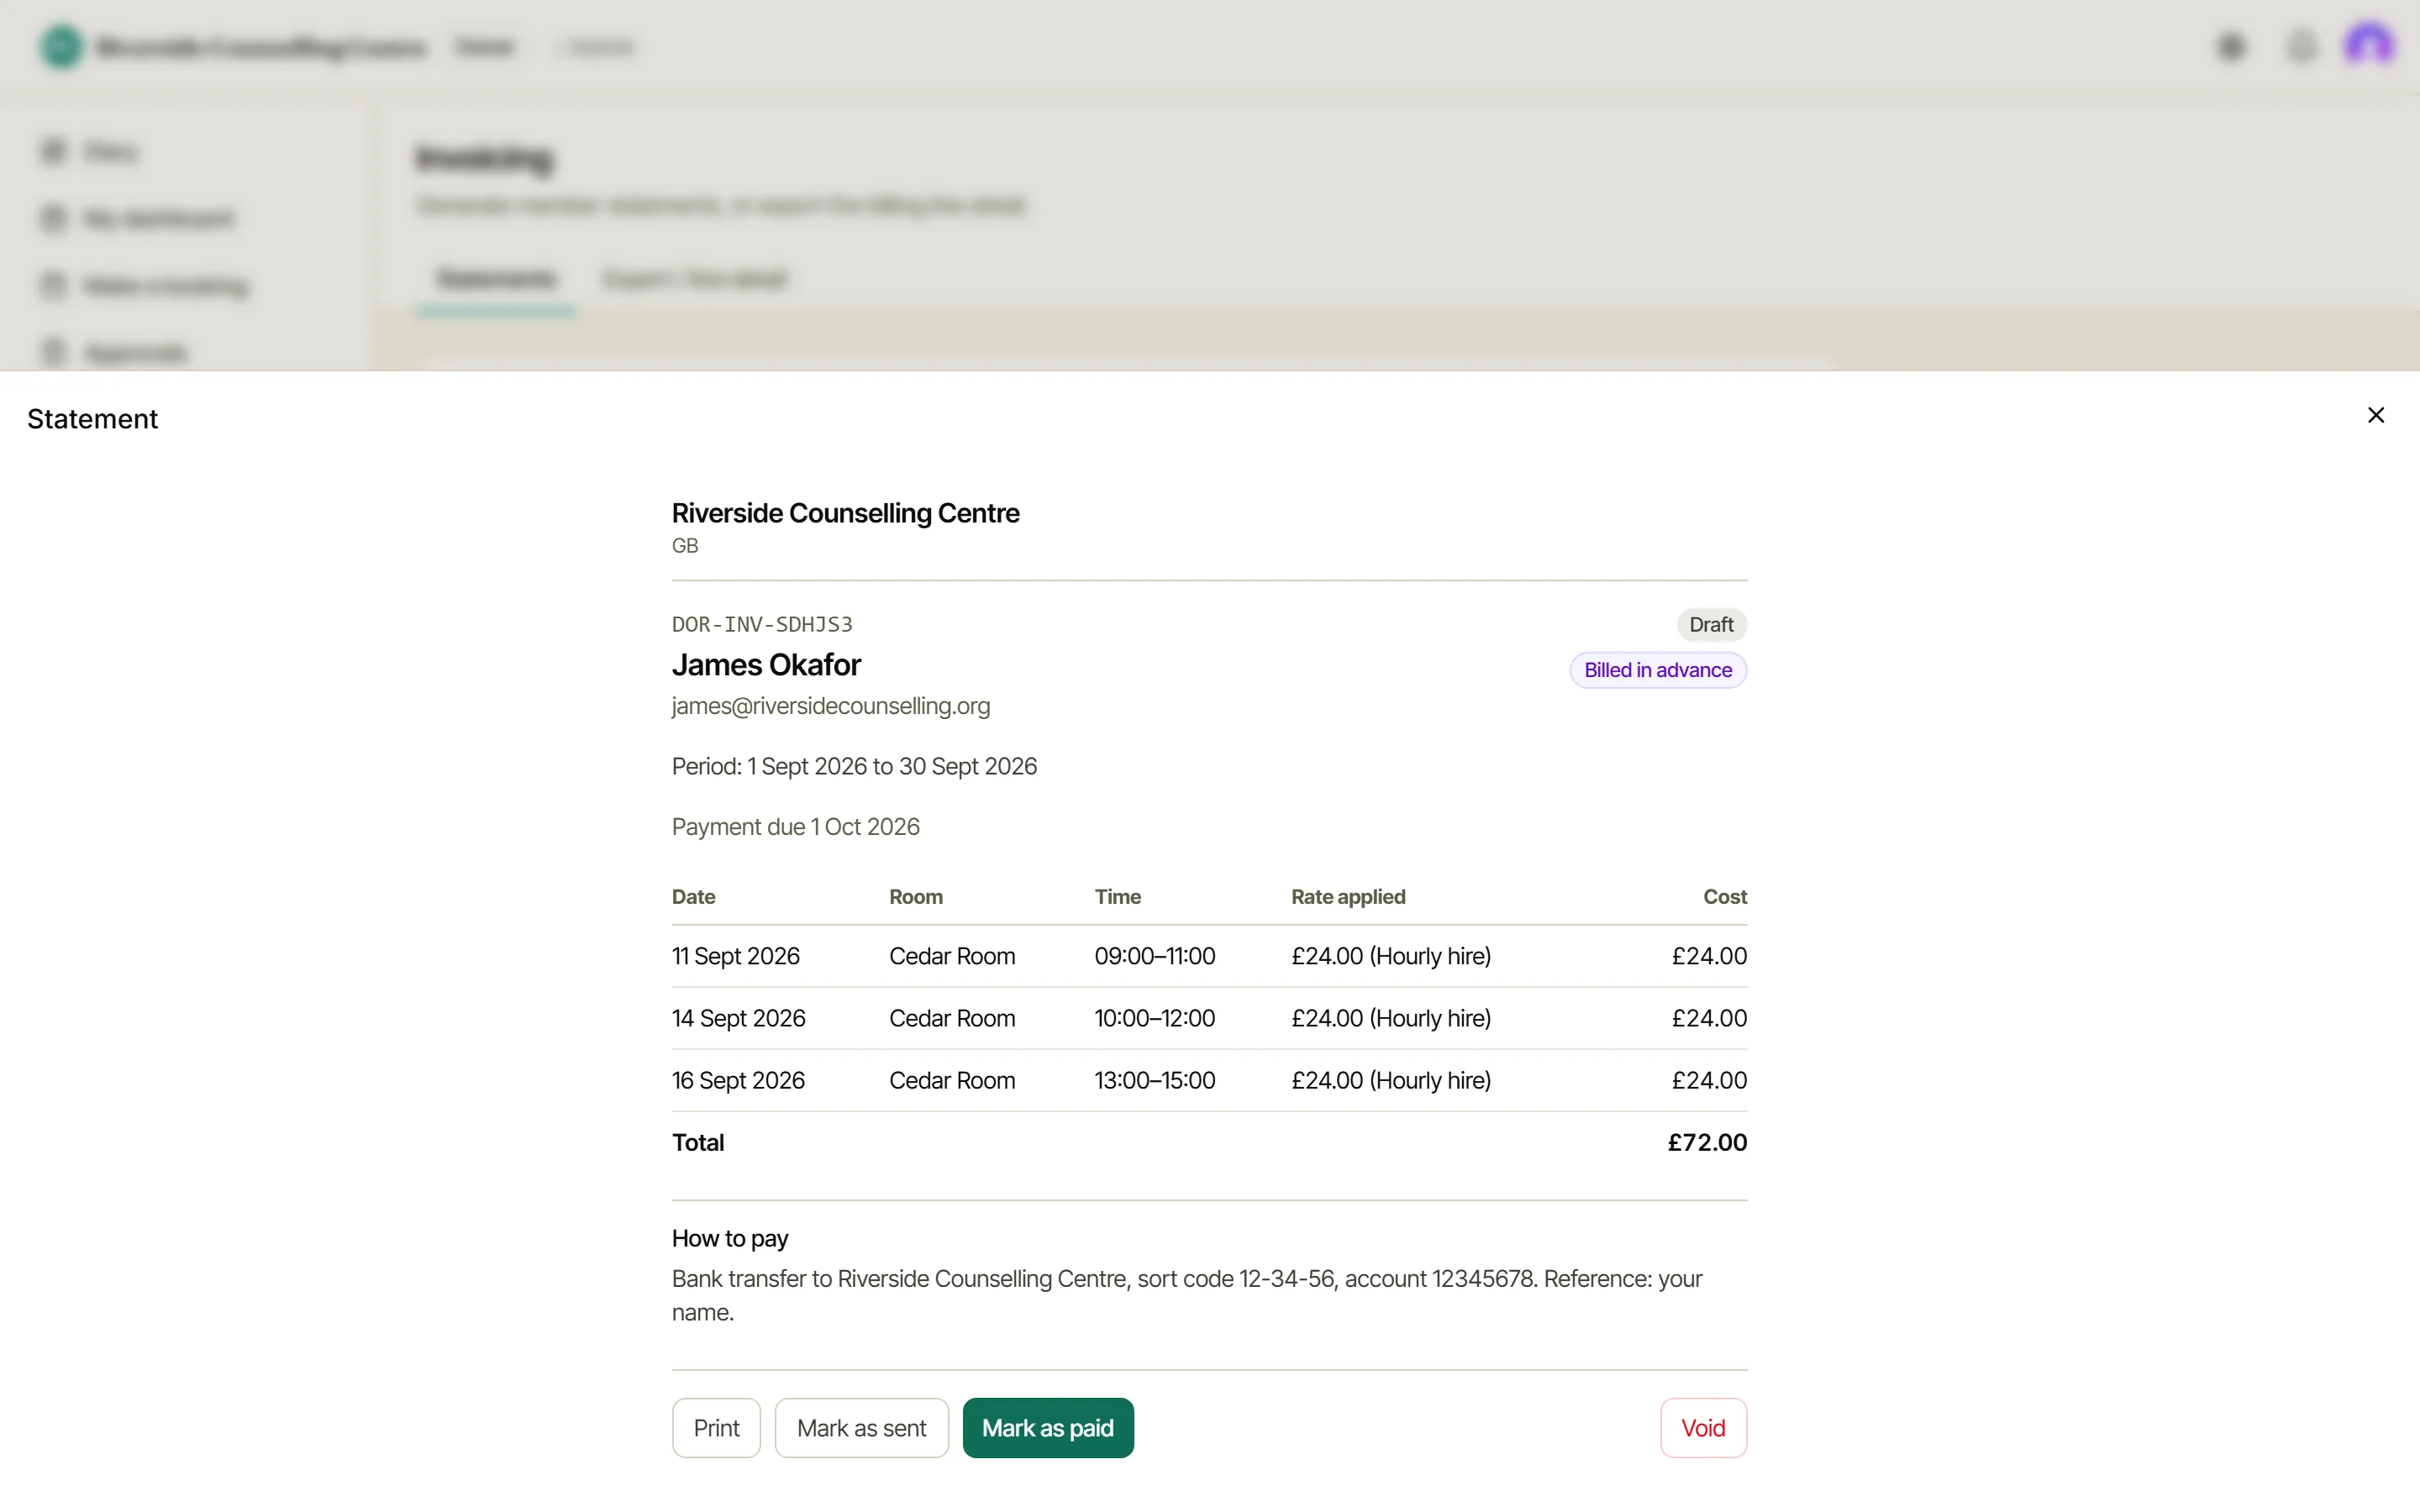Viewport: 2420px width, 1512px height.
Task: Close the Statement panel with the X
Action: coord(2376,415)
